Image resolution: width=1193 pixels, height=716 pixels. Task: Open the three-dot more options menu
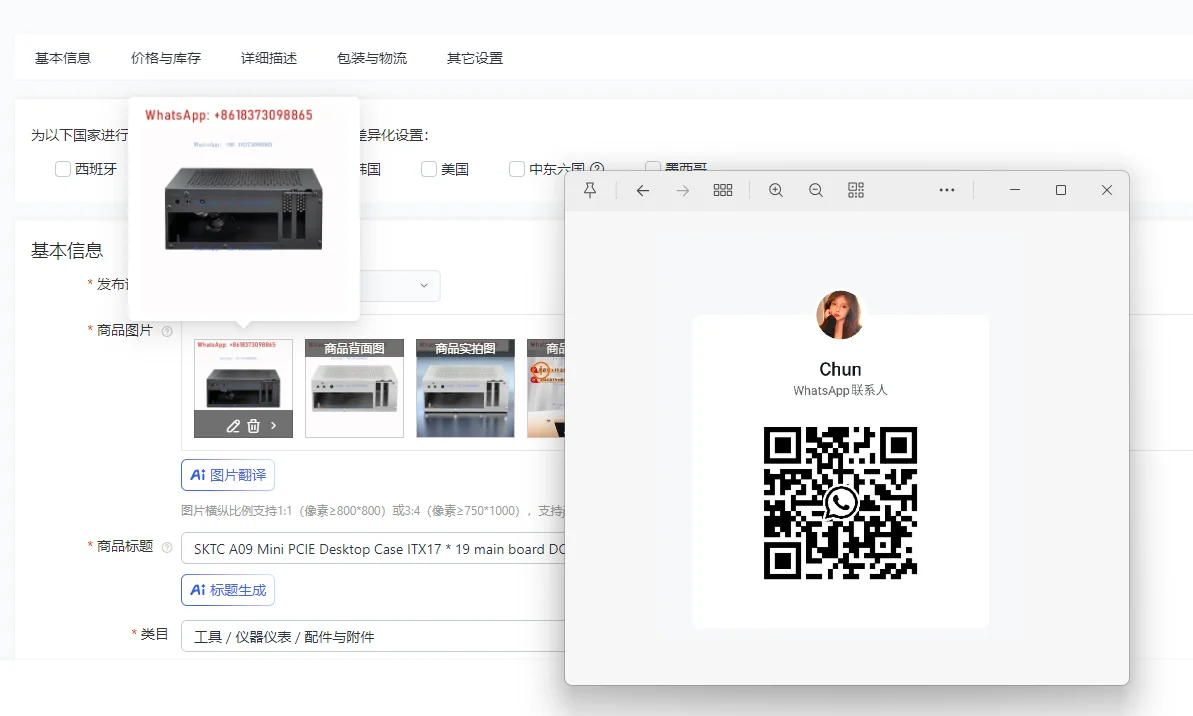[x=947, y=190]
